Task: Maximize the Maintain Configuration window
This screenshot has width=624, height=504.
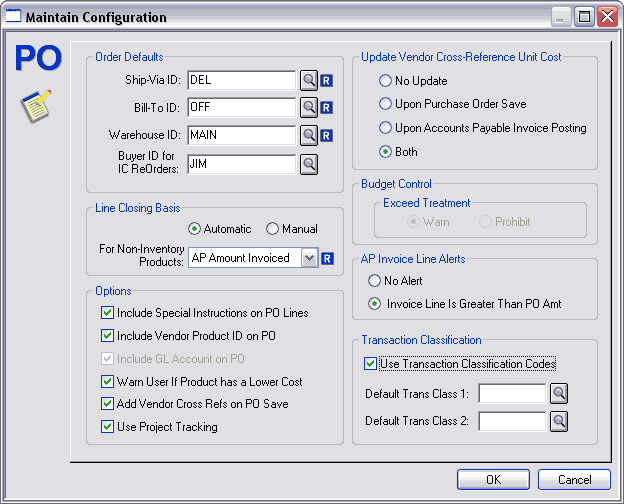Action: pyautogui.click(x=584, y=17)
